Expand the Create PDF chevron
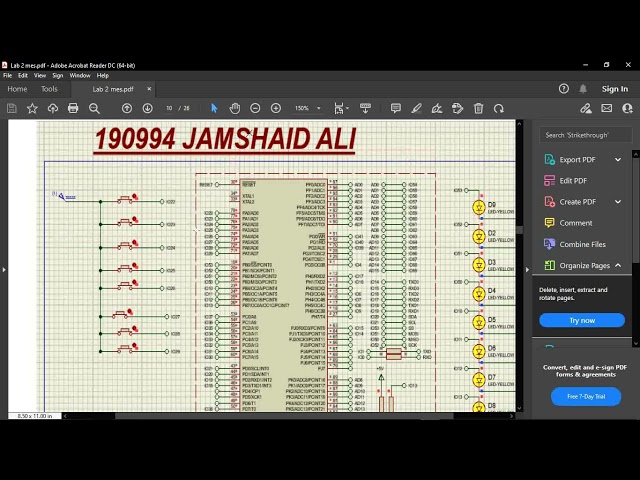640x480 pixels. coord(618,202)
